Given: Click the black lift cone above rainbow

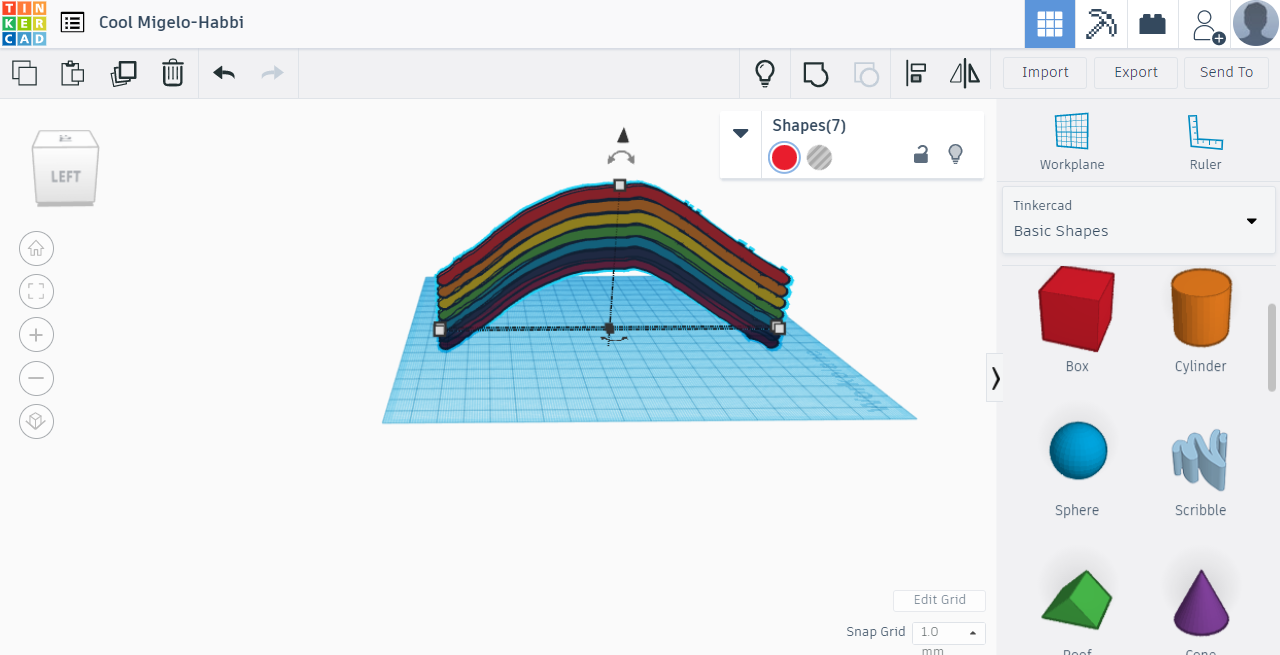Looking at the screenshot, I should [623, 135].
